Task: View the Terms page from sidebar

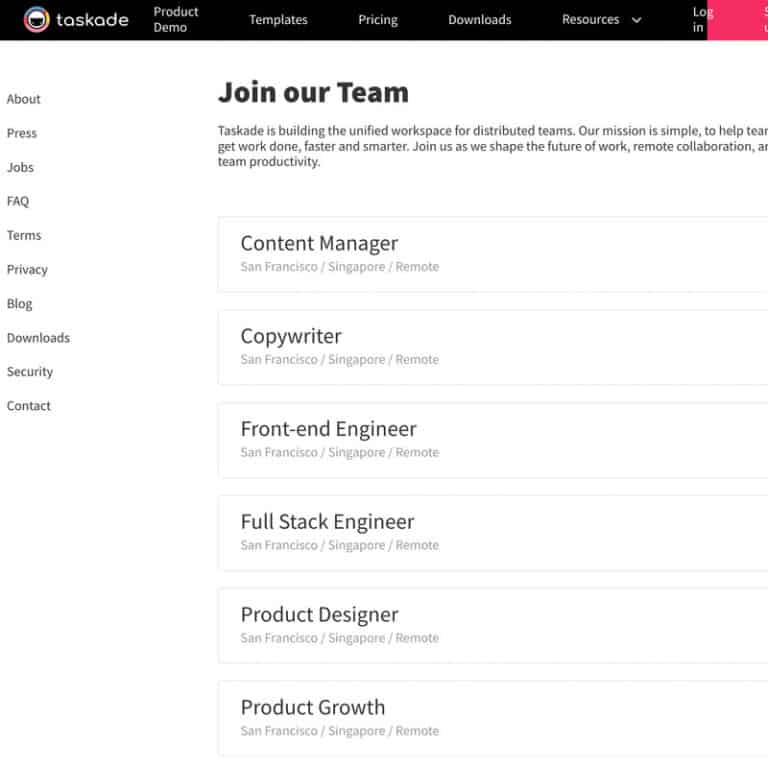Action: [24, 235]
